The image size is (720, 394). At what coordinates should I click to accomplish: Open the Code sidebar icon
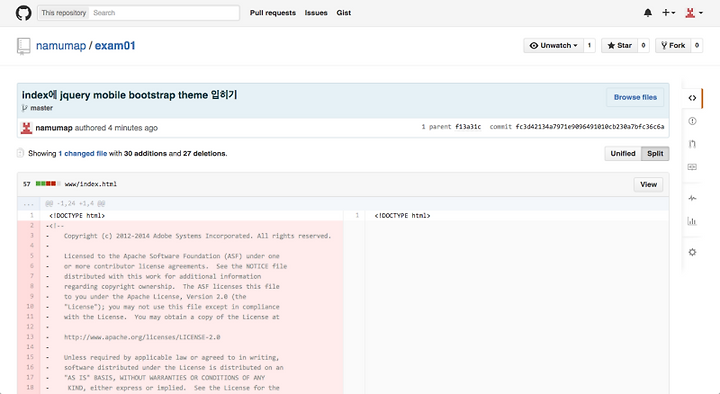(x=692, y=98)
